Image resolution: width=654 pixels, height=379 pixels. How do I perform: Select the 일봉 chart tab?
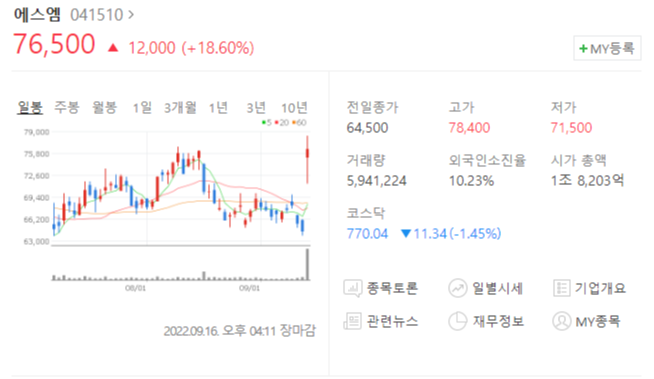(30, 108)
